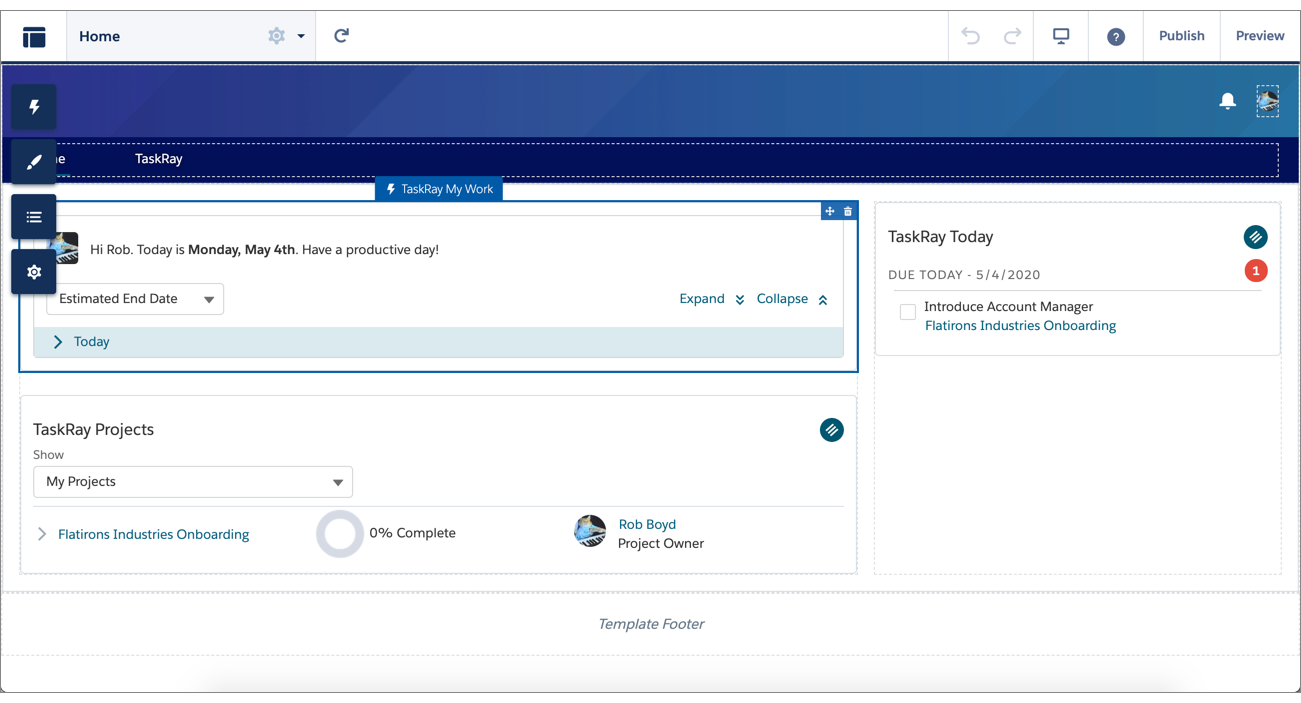1301x703 pixels.
Task: Open the Estimated End Date dropdown
Action: 135,299
